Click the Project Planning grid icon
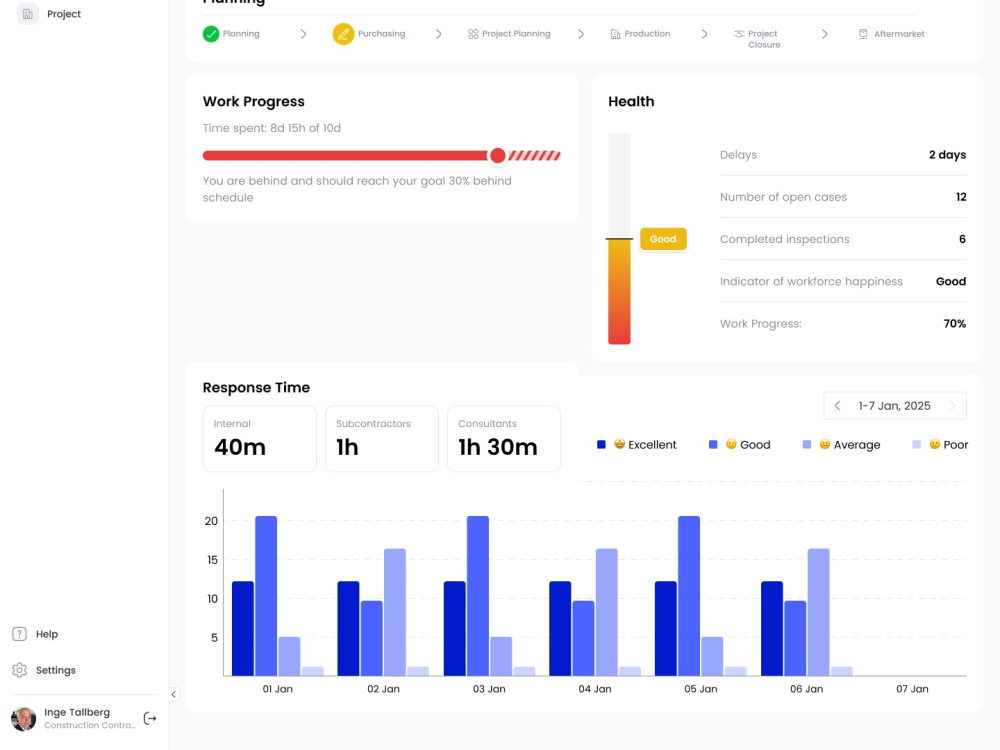Screen dimensions: 1000x750 click(x=473, y=34)
